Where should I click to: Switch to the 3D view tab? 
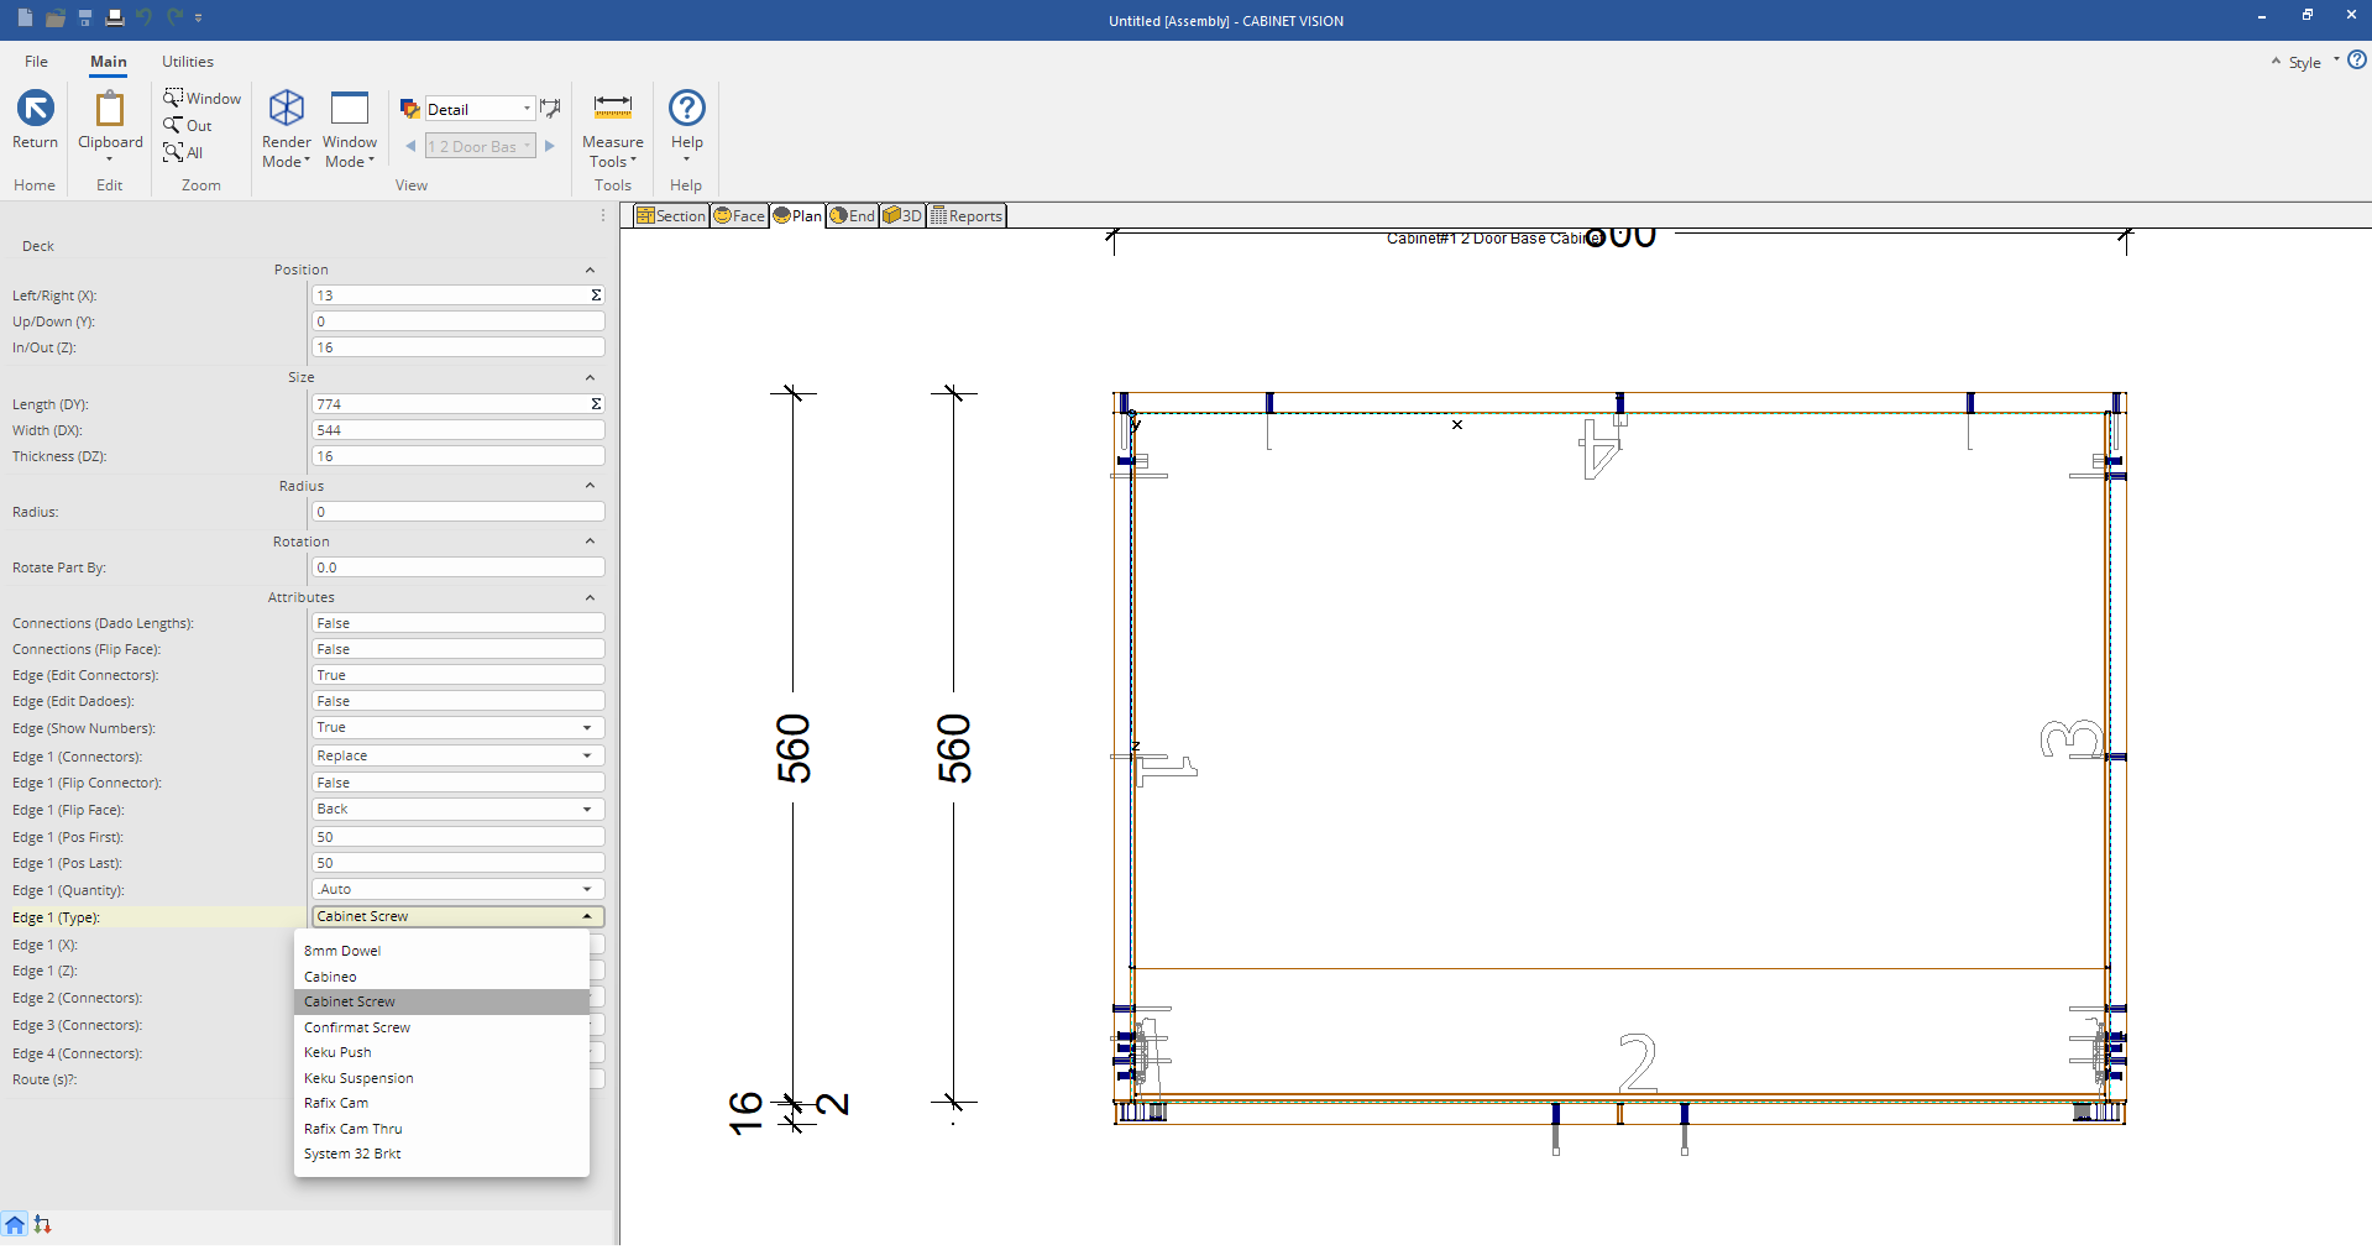click(902, 215)
